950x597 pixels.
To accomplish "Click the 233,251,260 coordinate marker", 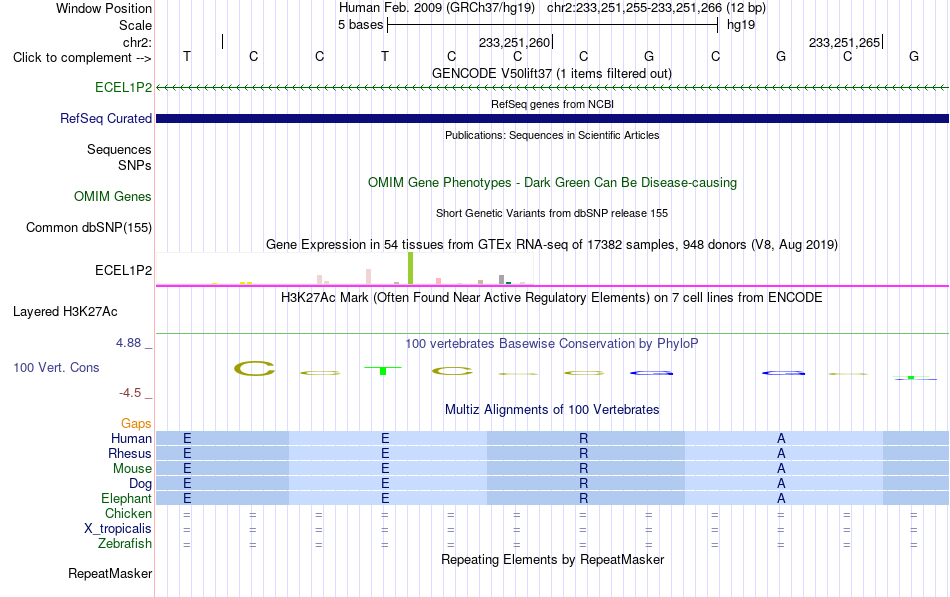I will click(x=514, y=42).
